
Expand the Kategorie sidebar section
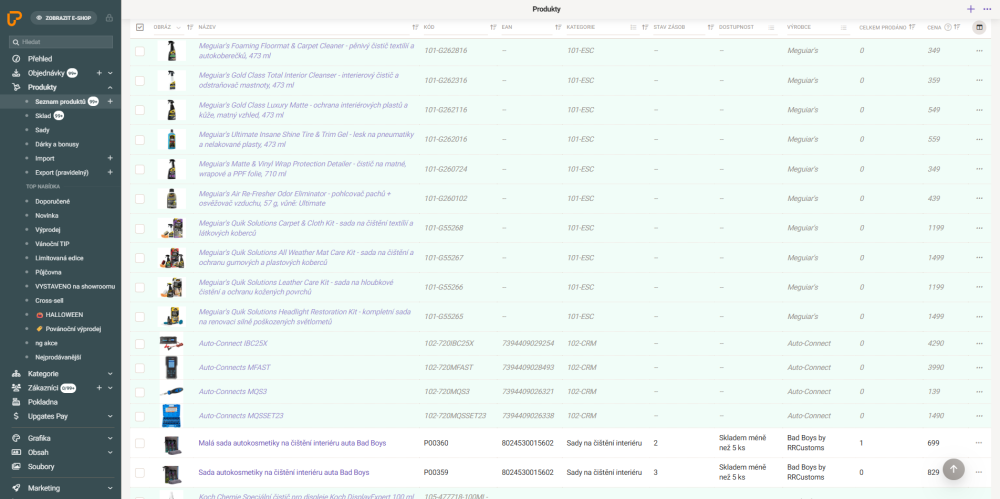click(110, 373)
